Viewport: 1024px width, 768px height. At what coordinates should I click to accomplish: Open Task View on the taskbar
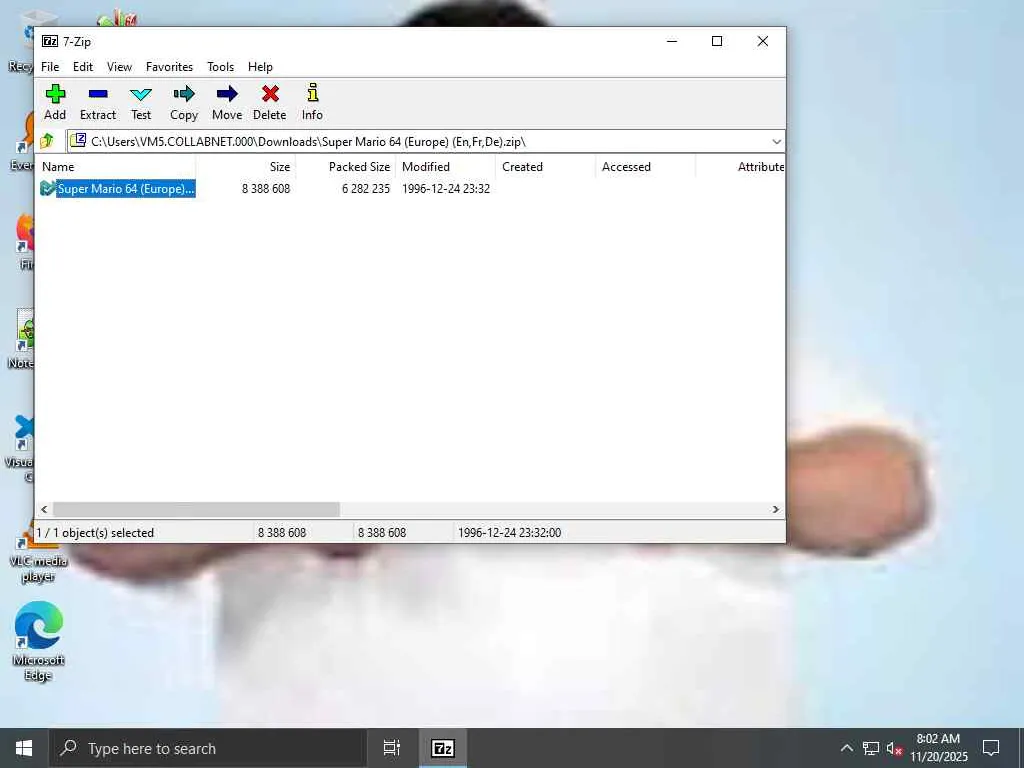(x=392, y=748)
